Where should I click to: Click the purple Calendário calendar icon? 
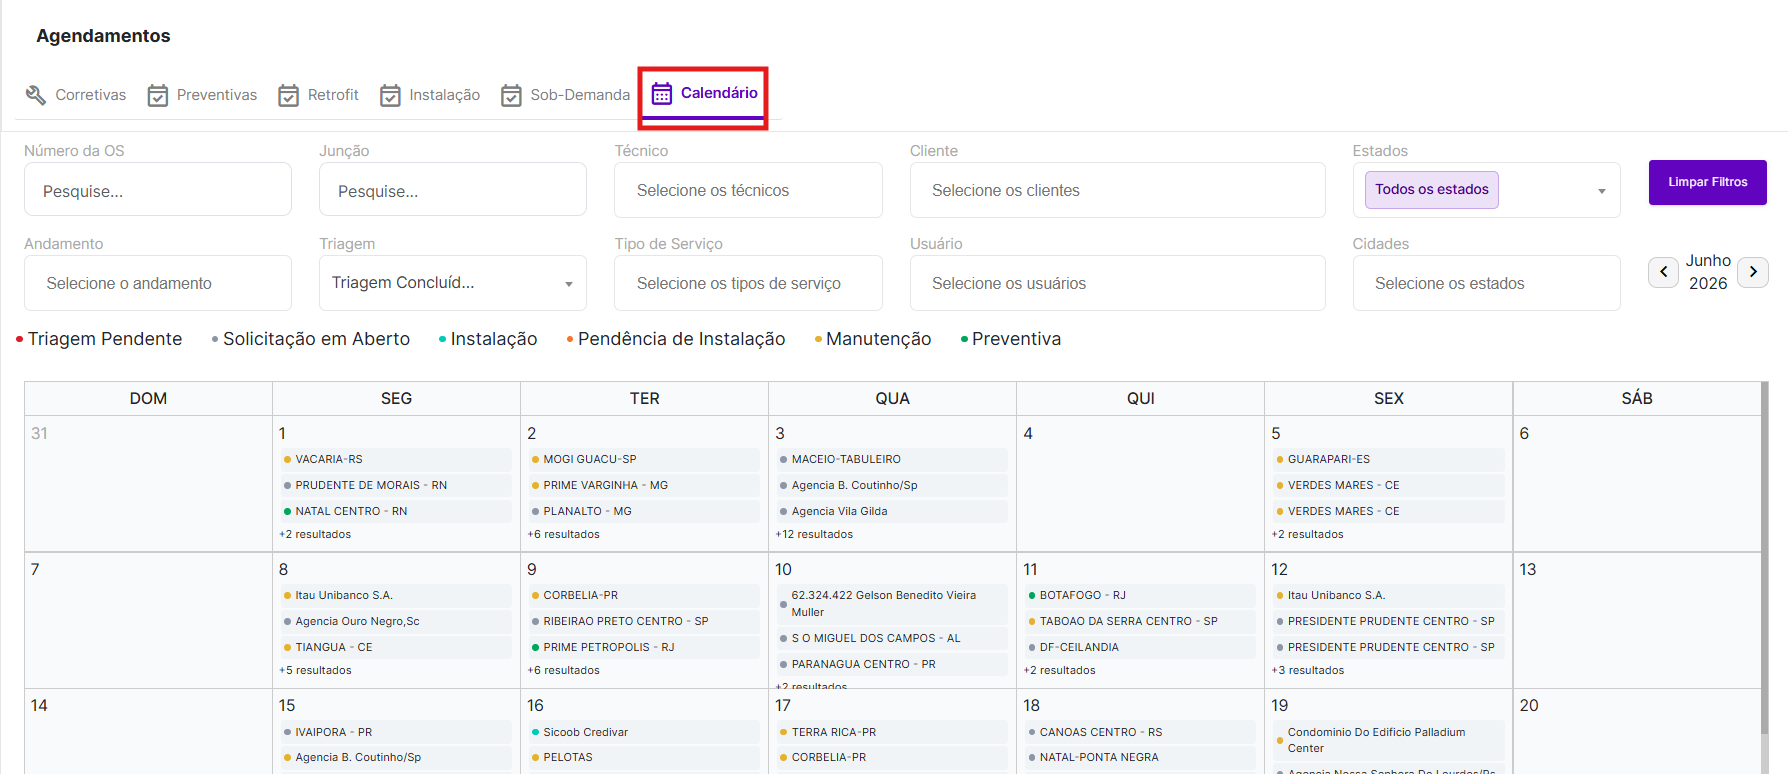[662, 93]
